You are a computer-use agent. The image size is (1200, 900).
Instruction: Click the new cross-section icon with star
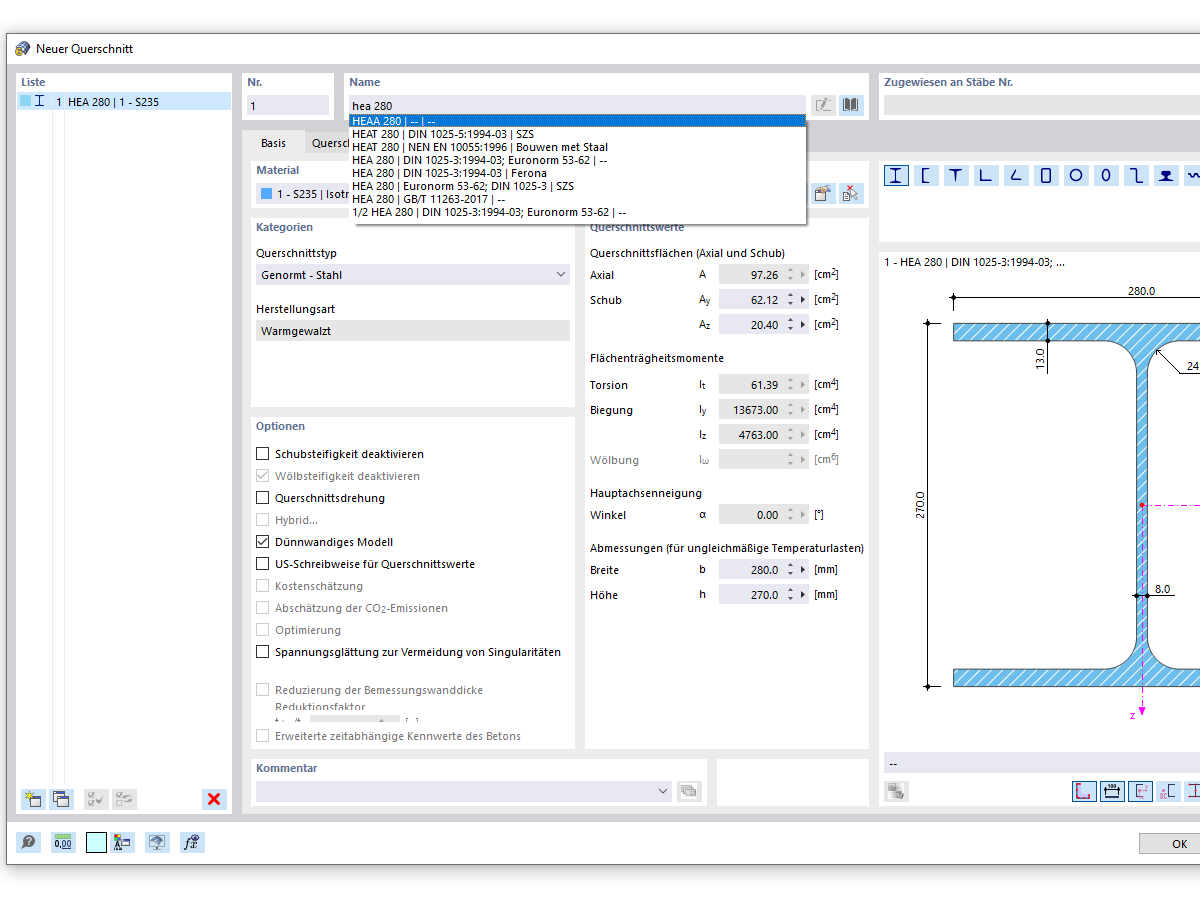tap(33, 799)
